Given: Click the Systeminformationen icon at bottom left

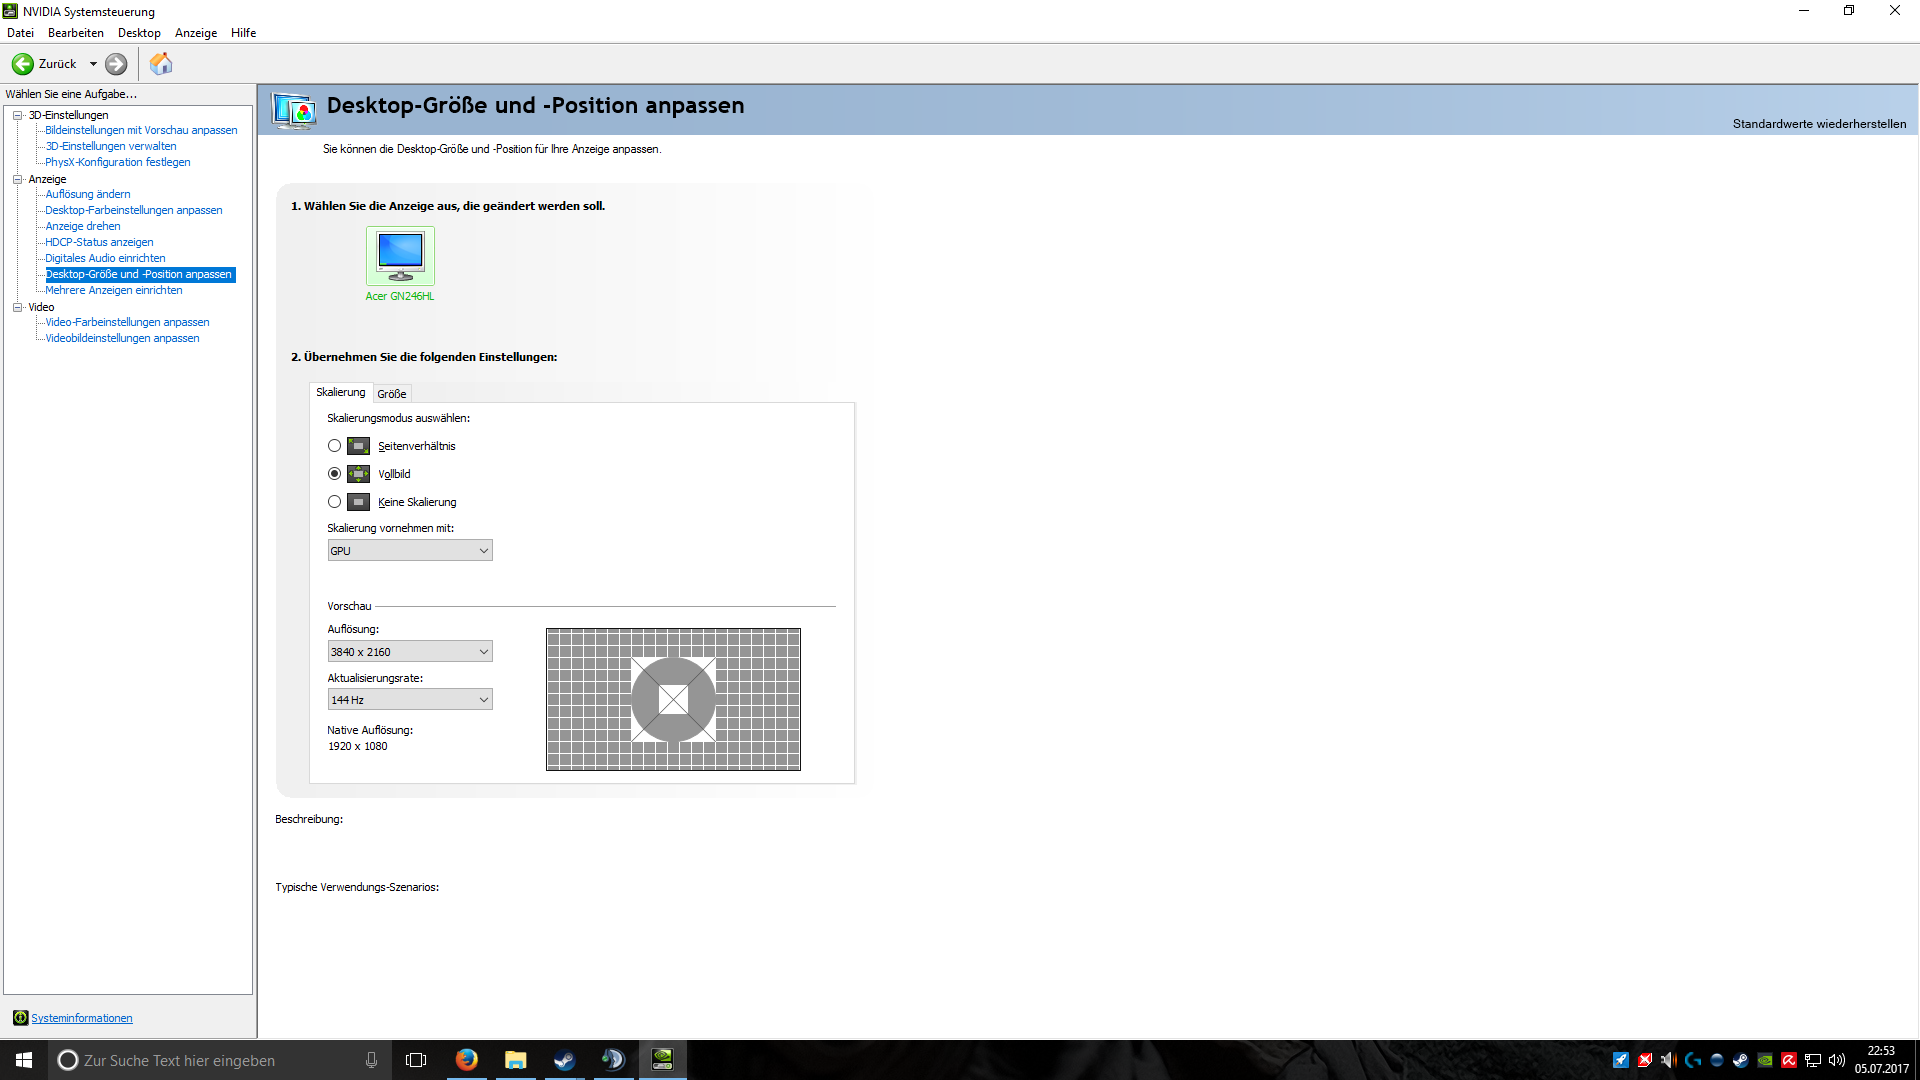Looking at the screenshot, I should pyautogui.click(x=20, y=1018).
